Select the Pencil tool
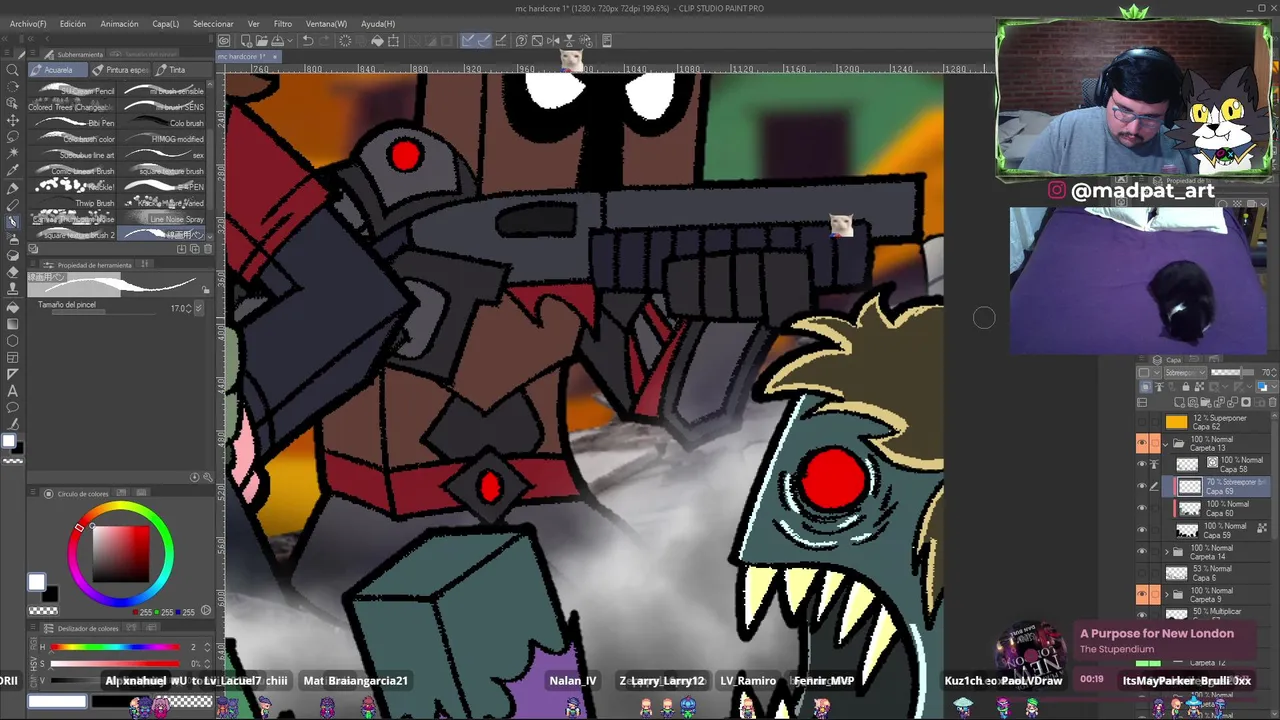Image resolution: width=1280 pixels, height=720 pixels. click(x=13, y=205)
